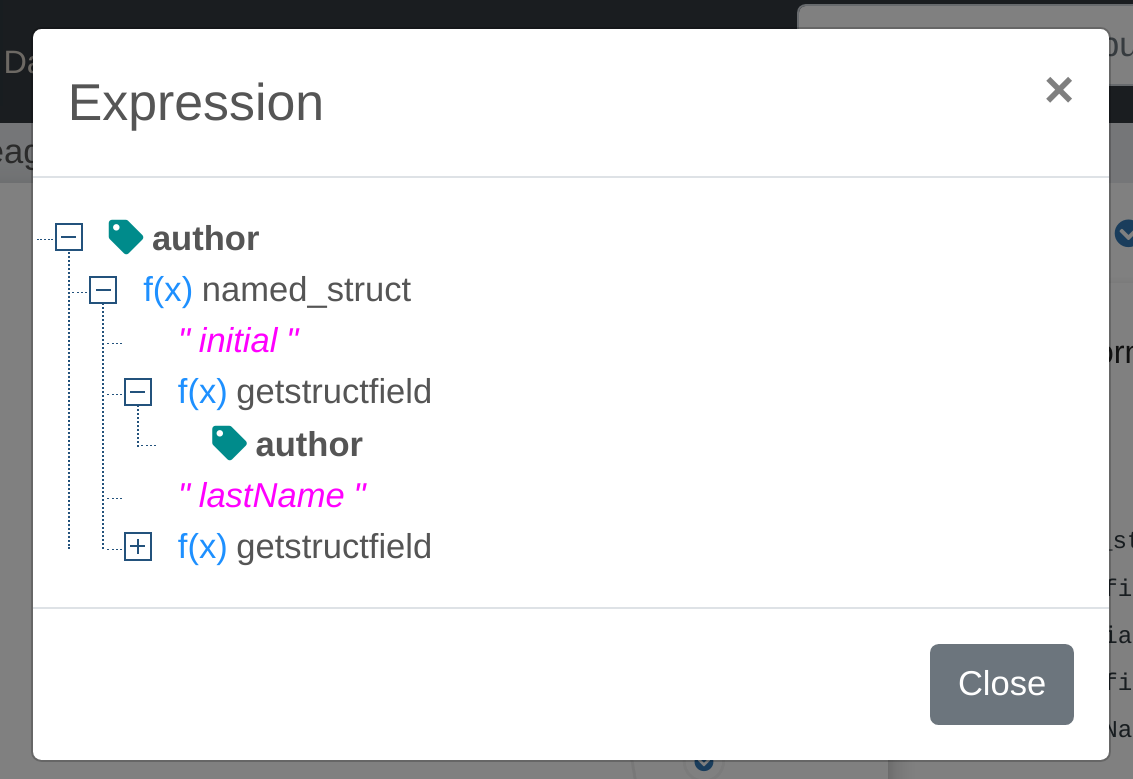This screenshot has width=1133, height=779.
Task: Click the Close button
Action: 1001,684
